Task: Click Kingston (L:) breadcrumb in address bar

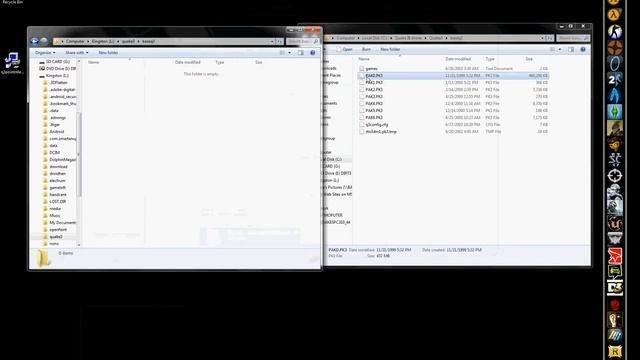Action: coord(103,41)
